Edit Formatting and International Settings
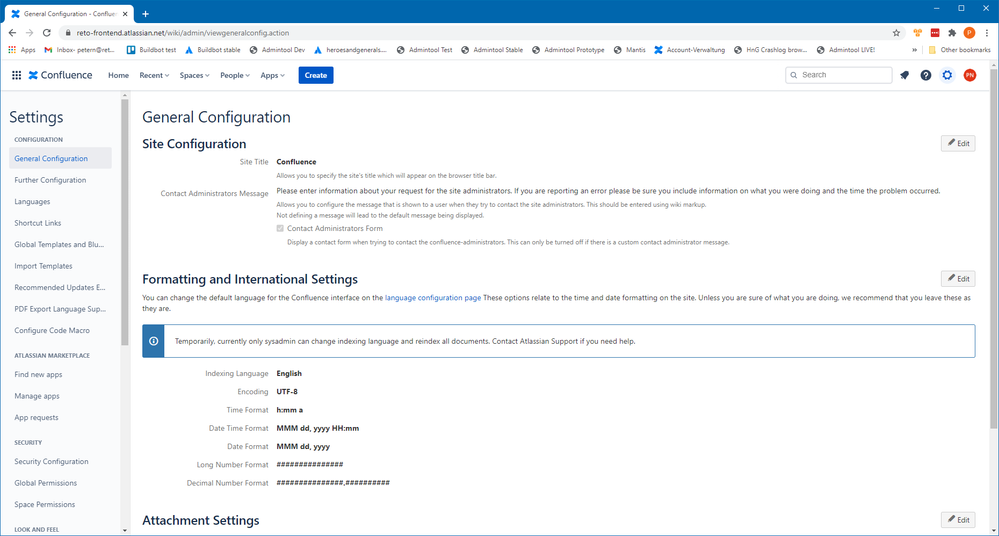999x536 pixels. [958, 279]
